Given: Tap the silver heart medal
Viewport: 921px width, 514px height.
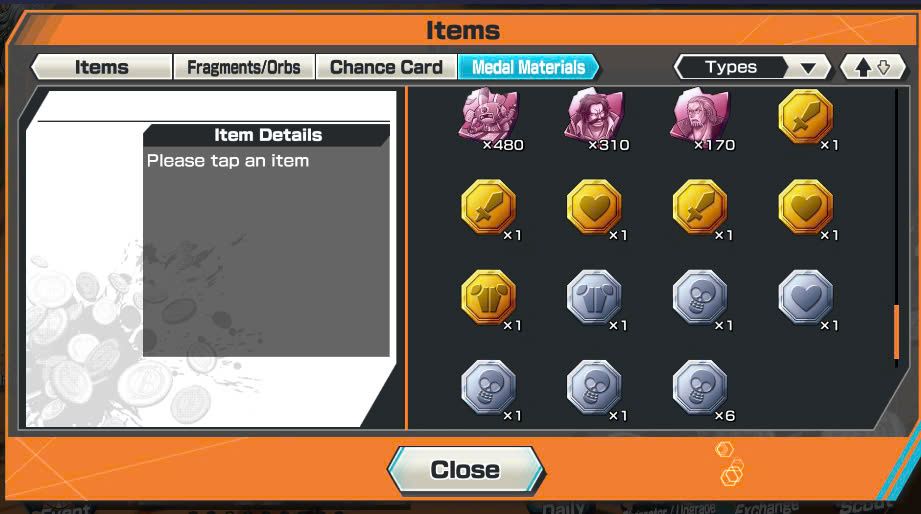Looking at the screenshot, I should (806, 297).
